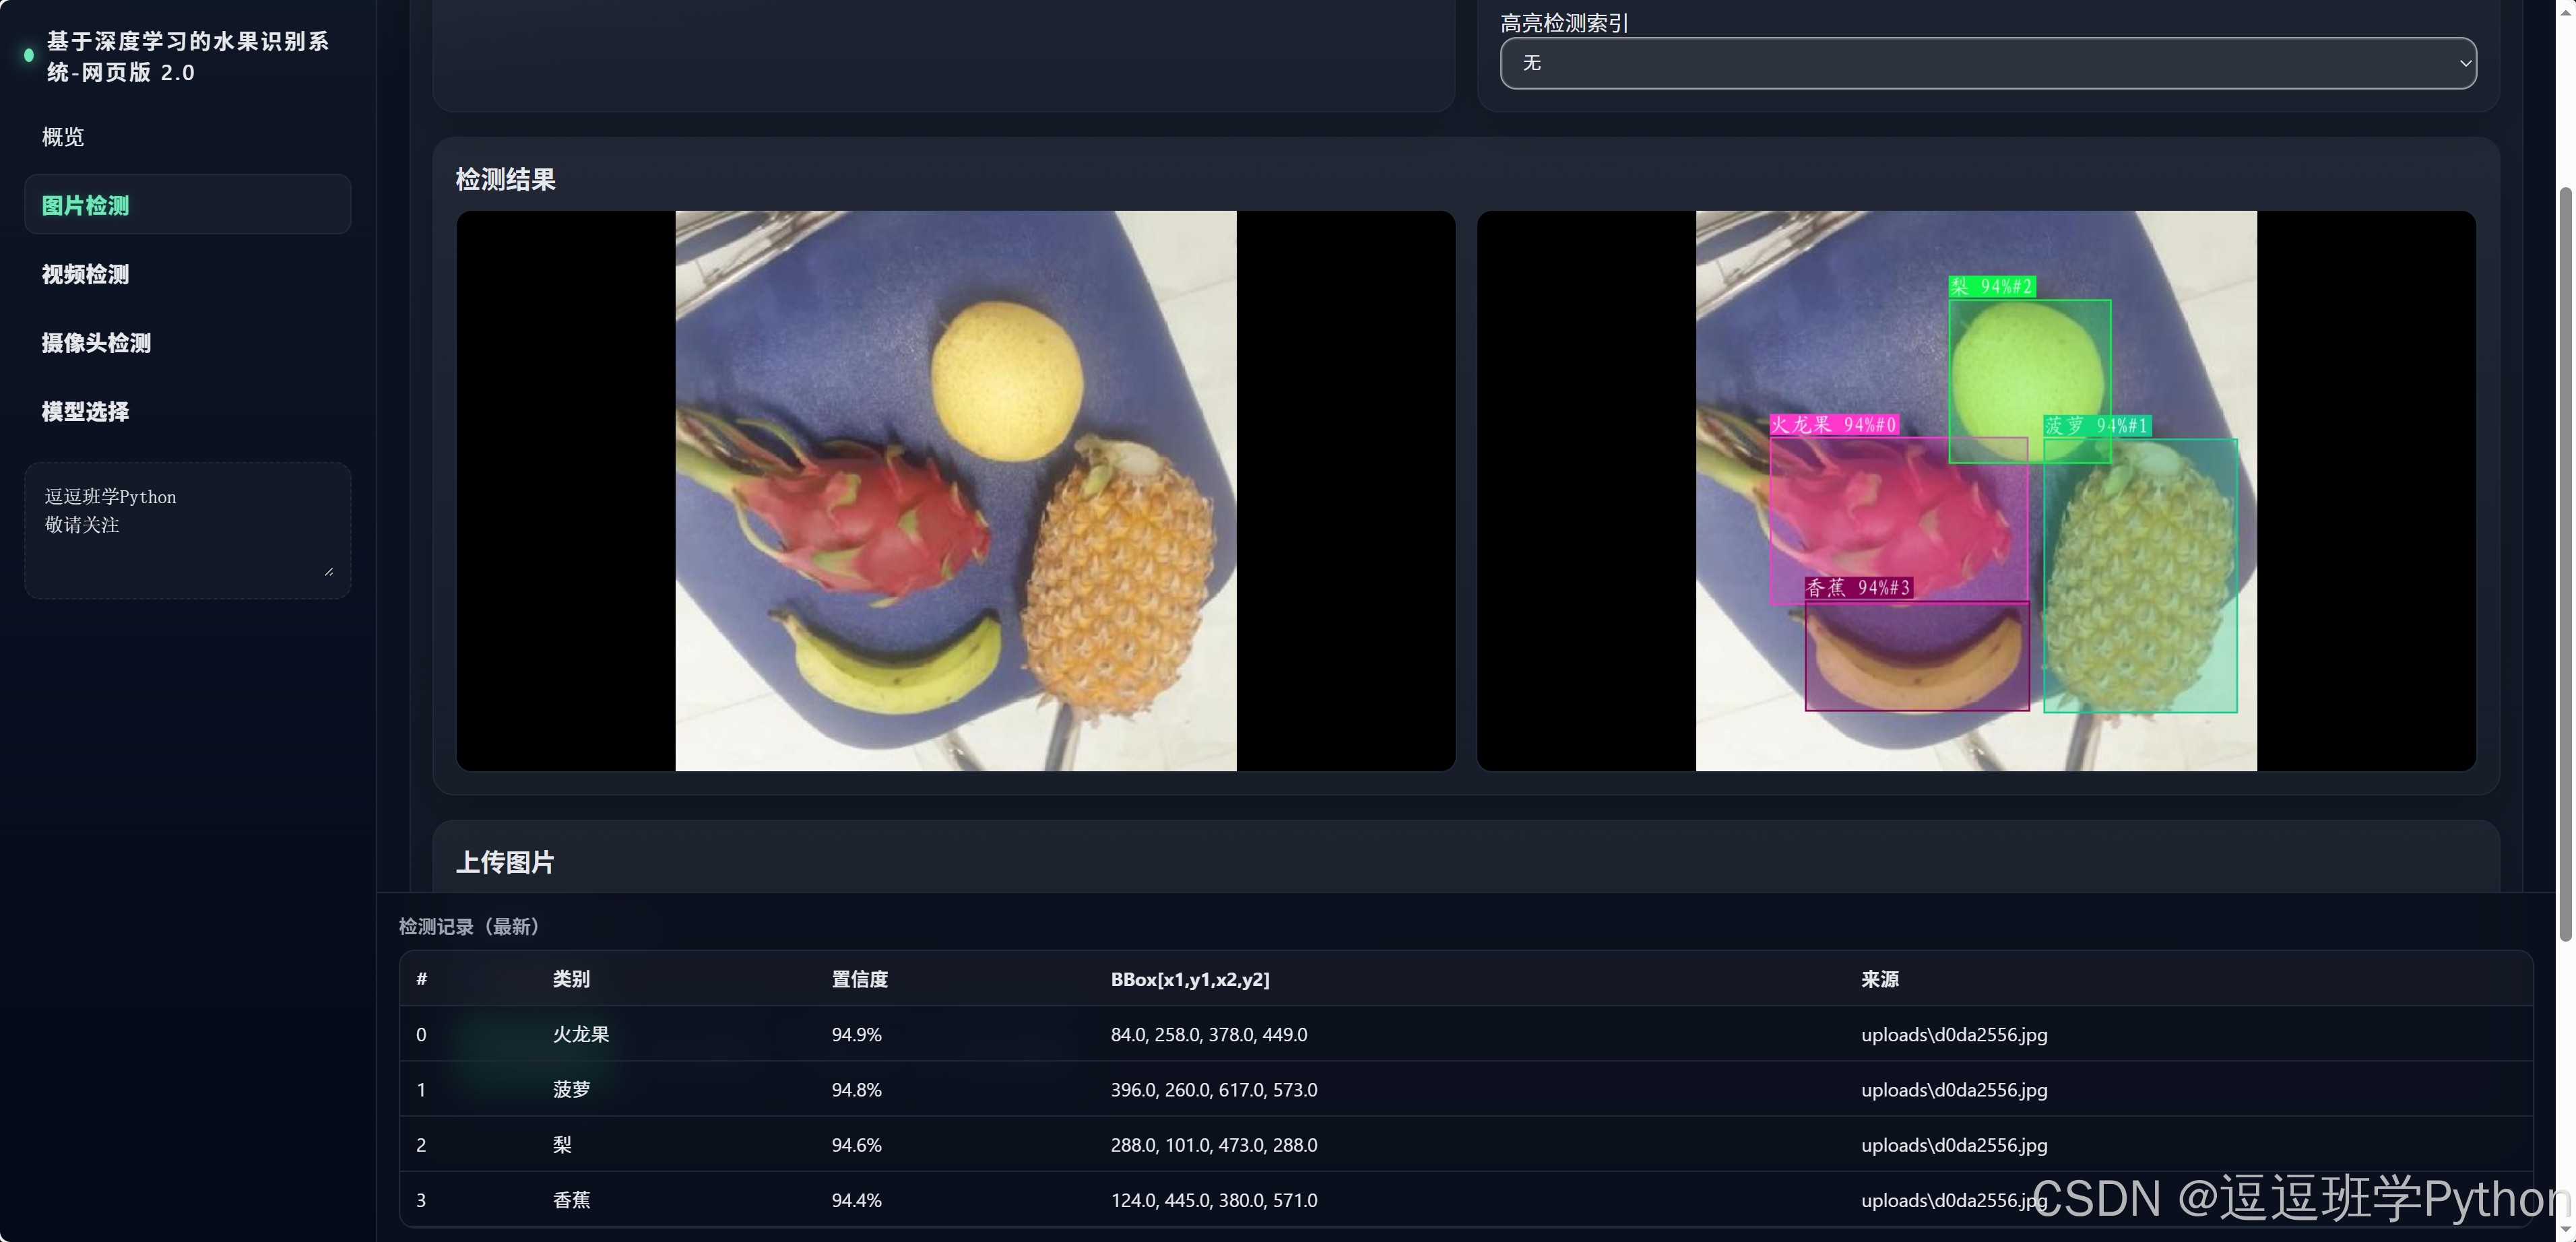Click the 火龙果 94%#0 label tag

tap(1834, 425)
